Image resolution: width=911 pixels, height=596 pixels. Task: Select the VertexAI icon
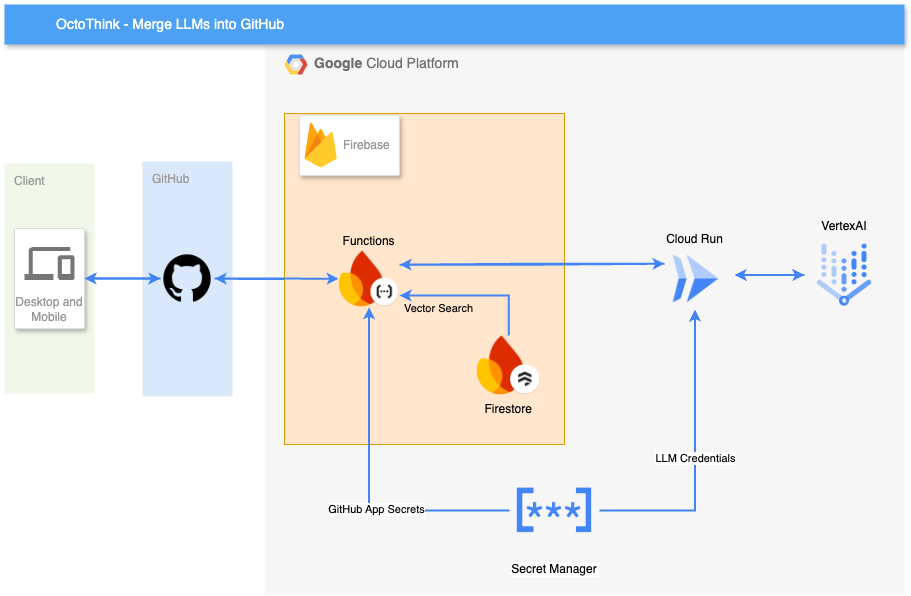pyautogui.click(x=844, y=274)
